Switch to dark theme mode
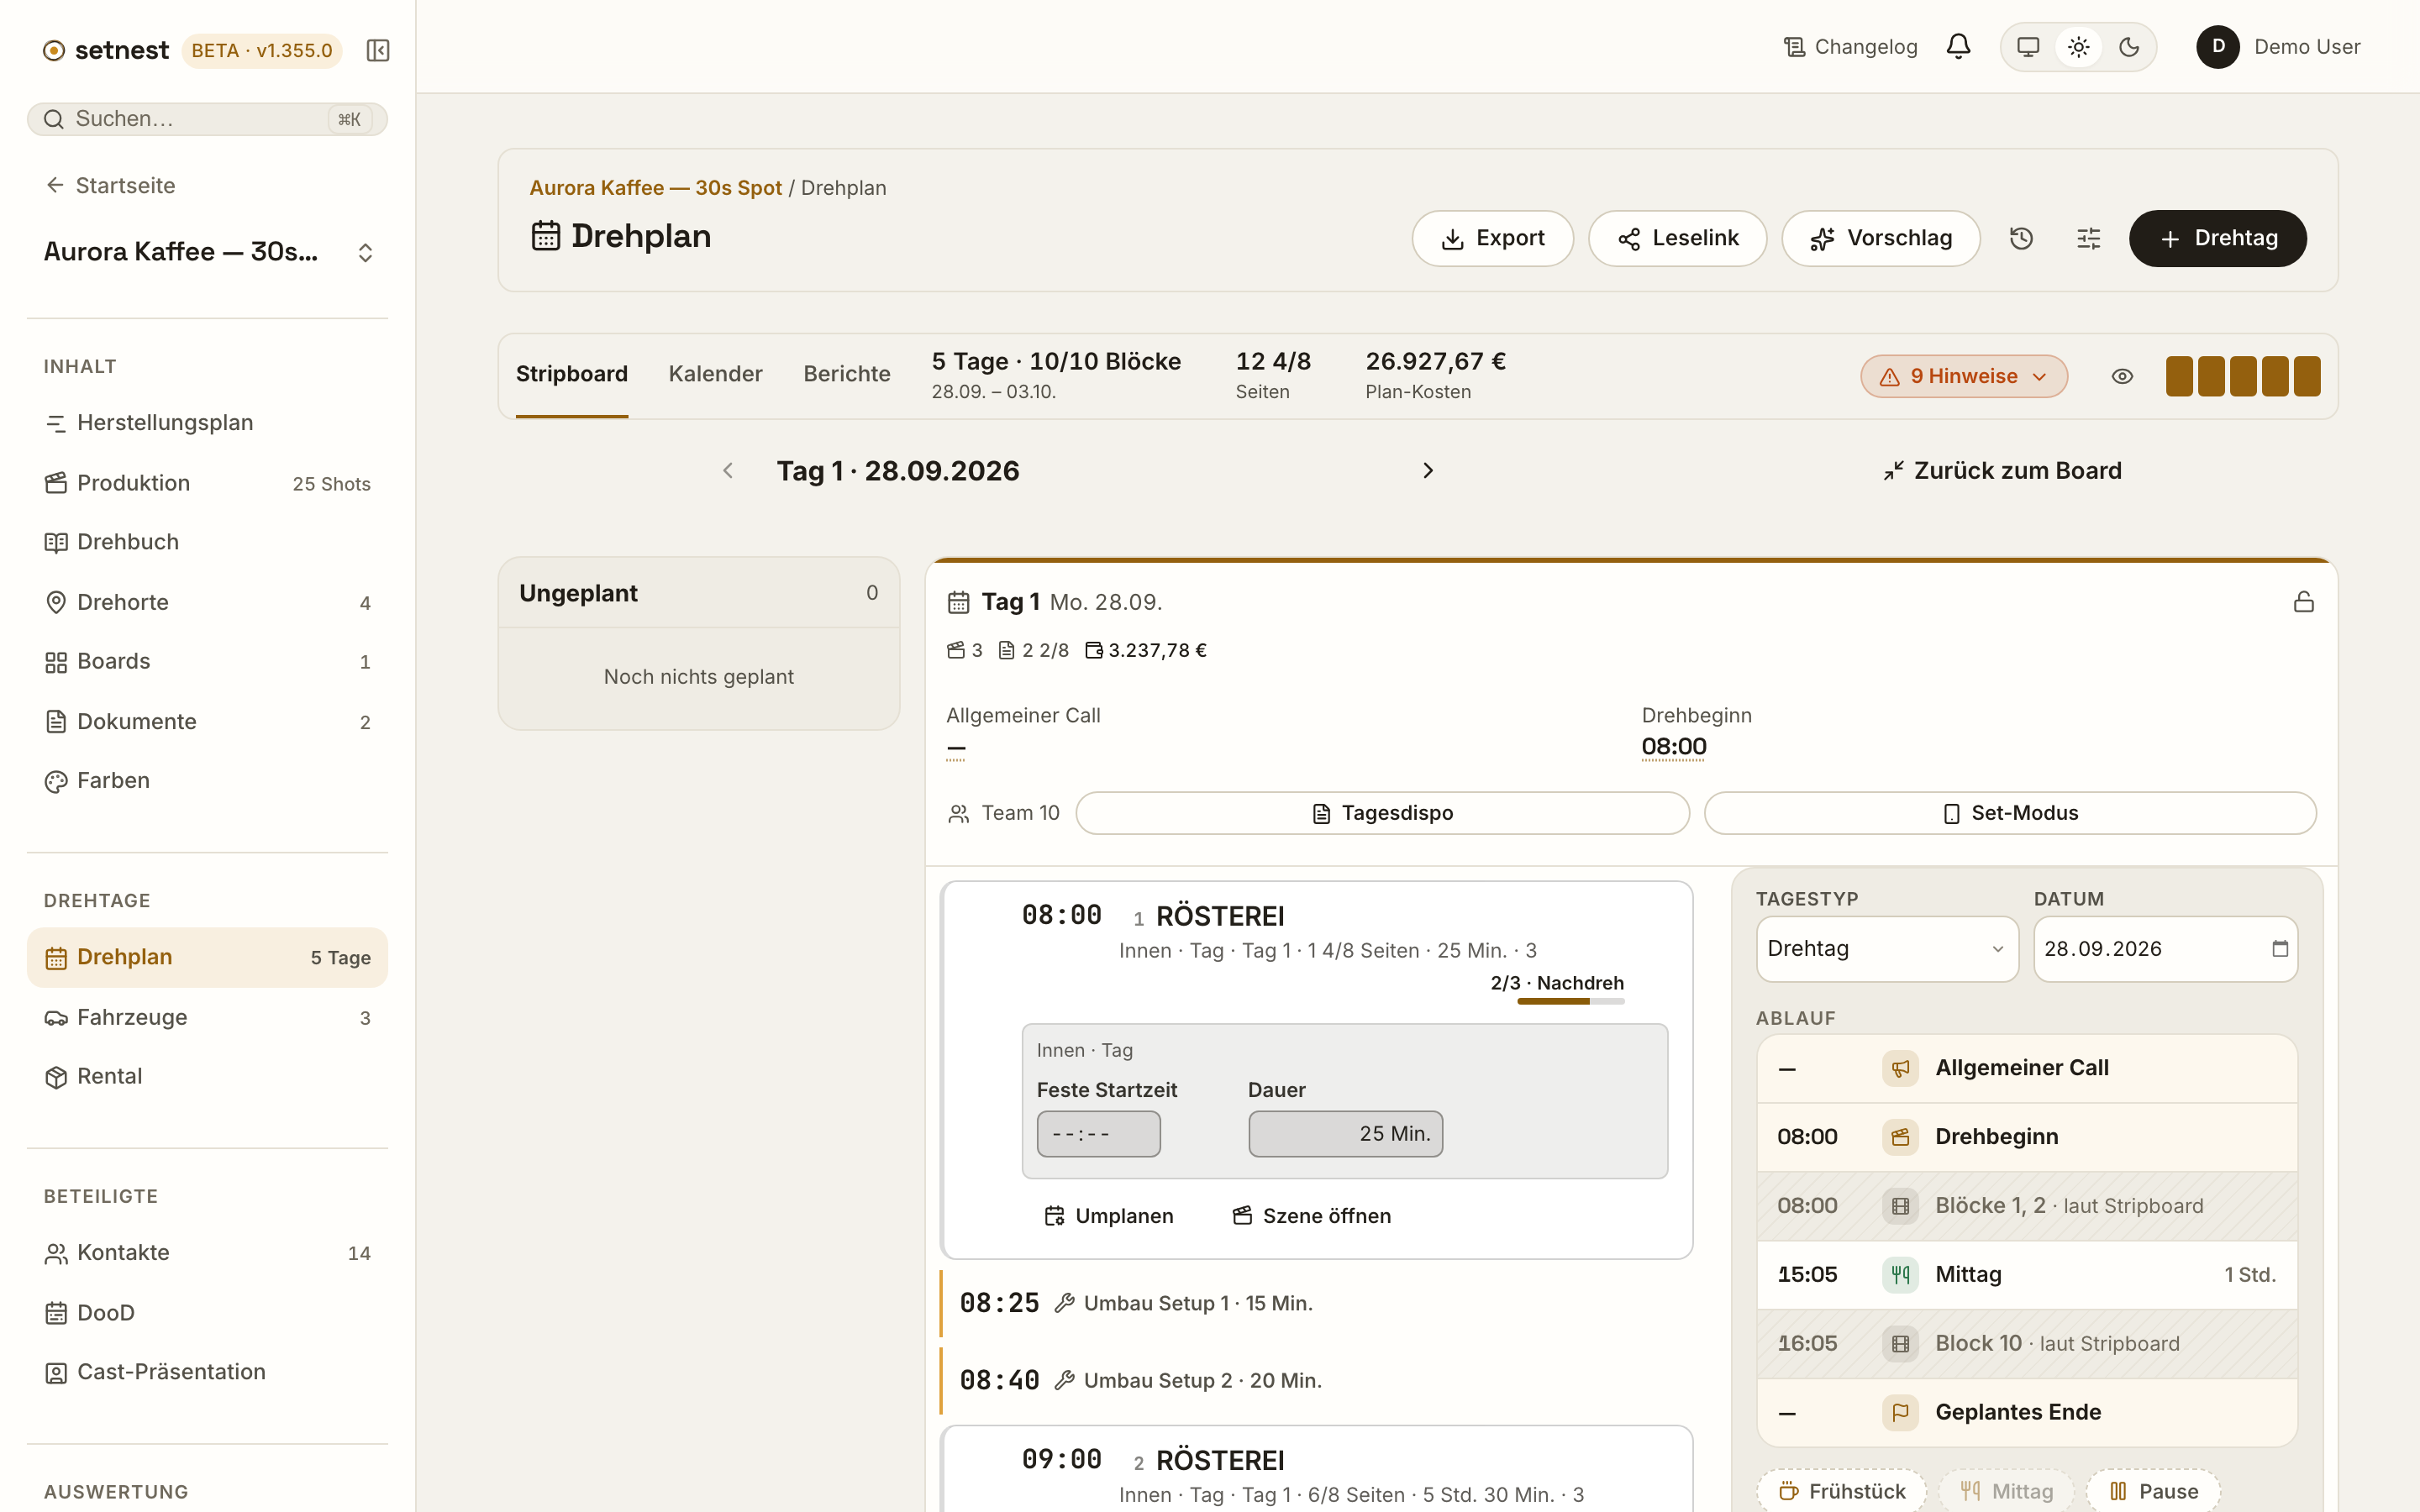 [x=2129, y=47]
